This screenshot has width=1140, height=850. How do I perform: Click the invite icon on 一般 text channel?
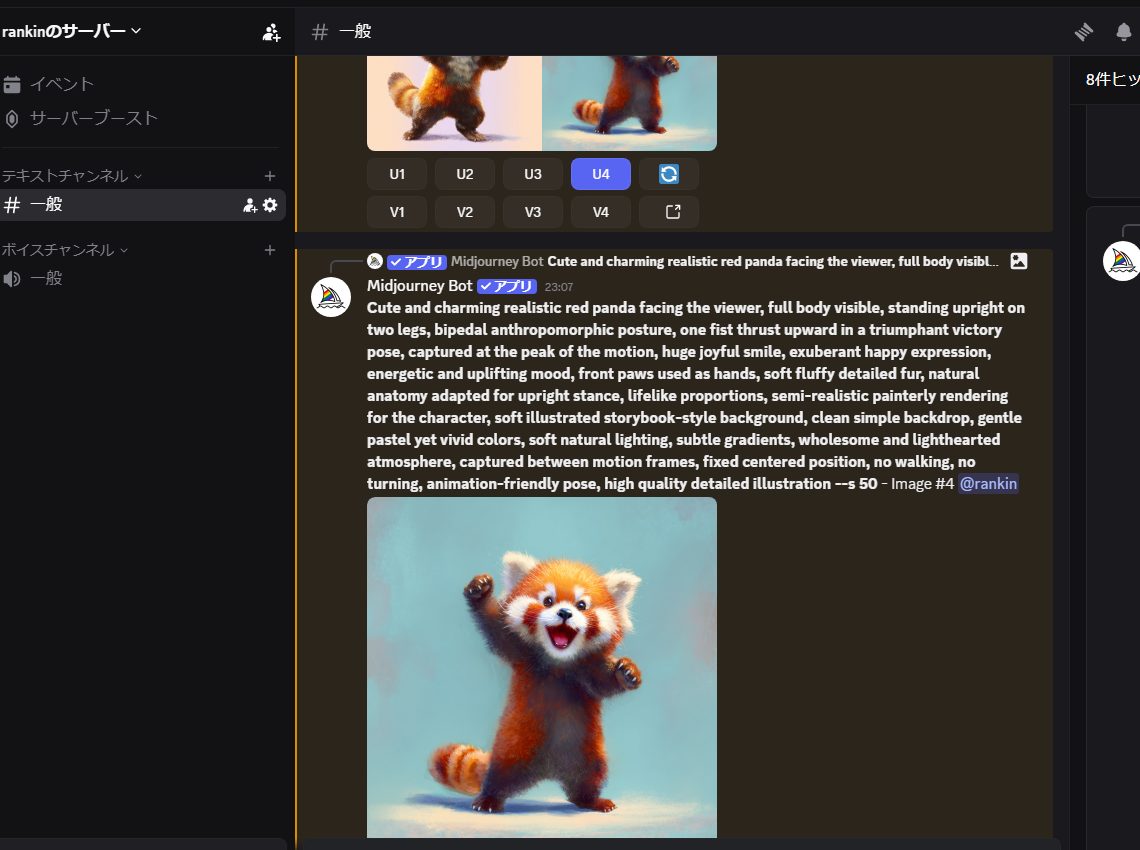250,205
